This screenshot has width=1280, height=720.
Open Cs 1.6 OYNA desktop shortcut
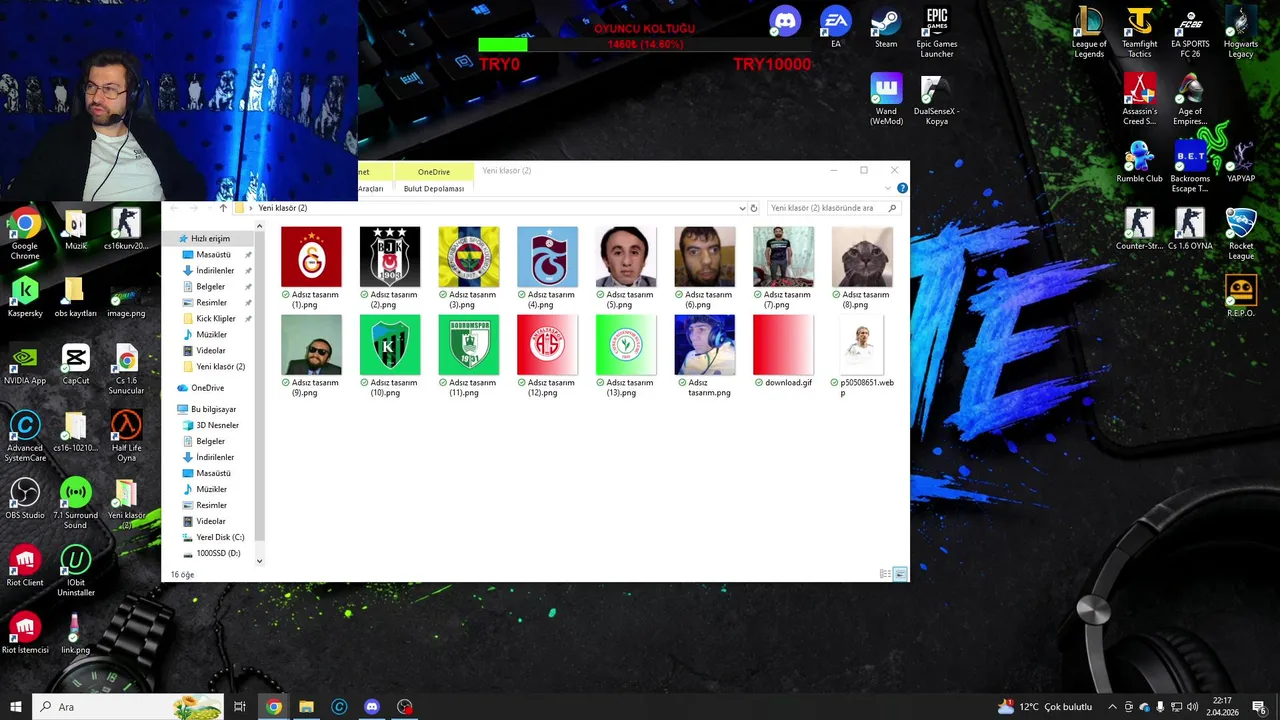point(1190,229)
